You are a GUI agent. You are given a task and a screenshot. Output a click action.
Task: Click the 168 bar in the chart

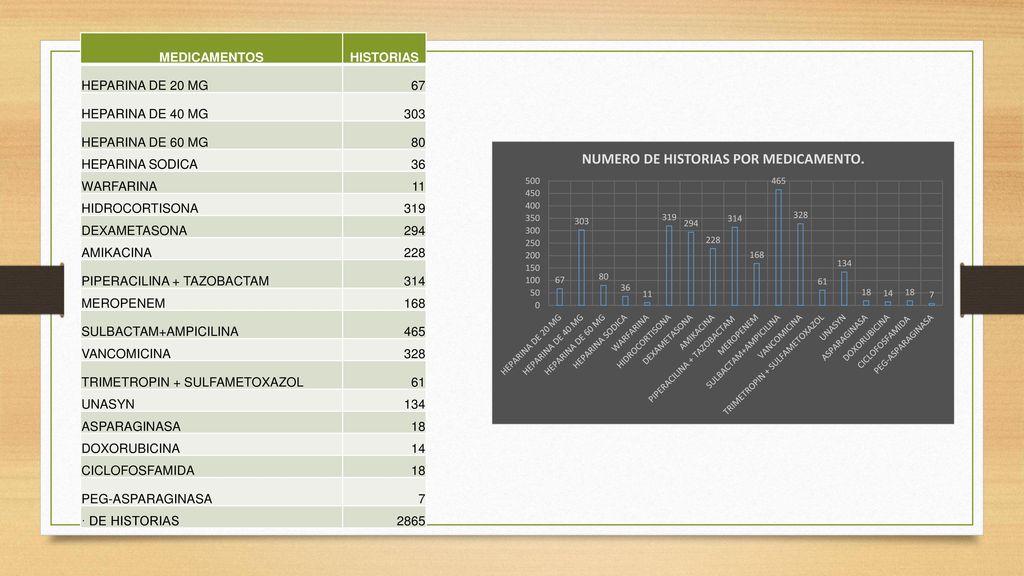click(x=756, y=285)
